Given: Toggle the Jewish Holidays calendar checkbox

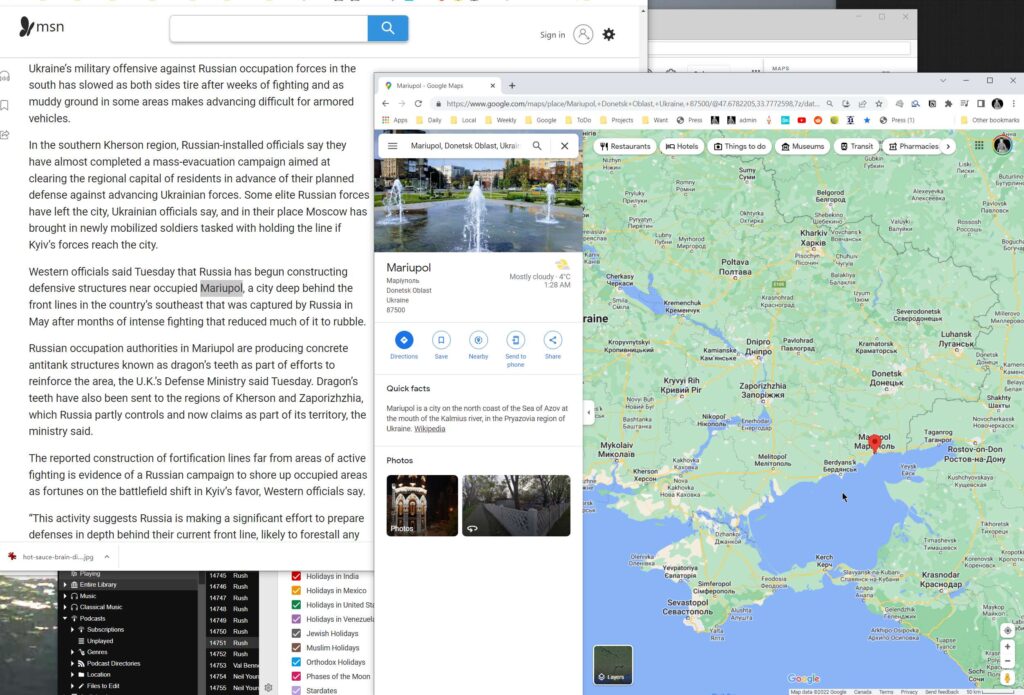Looking at the screenshot, I should (x=296, y=634).
